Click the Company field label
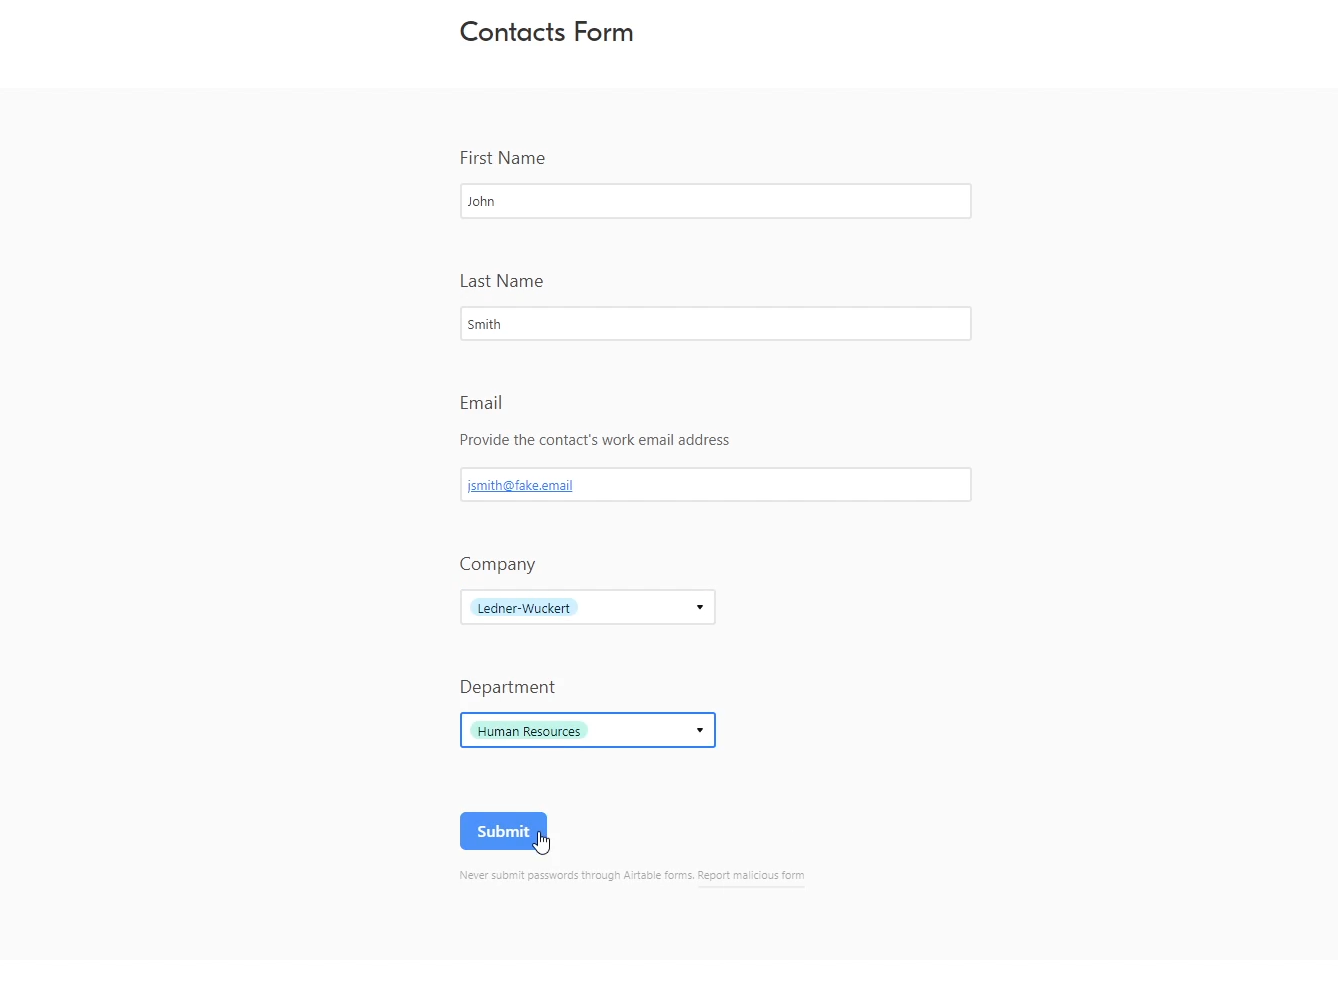This screenshot has width=1338, height=989. point(497,564)
